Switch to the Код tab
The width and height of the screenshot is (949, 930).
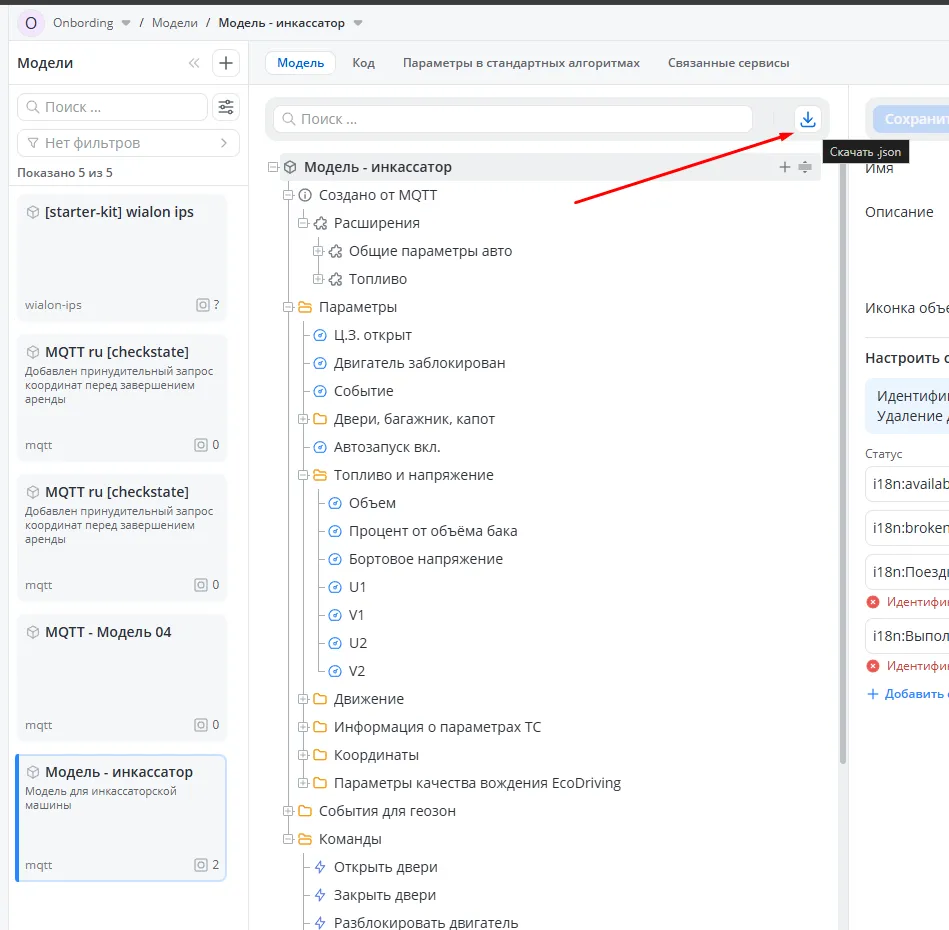click(363, 63)
